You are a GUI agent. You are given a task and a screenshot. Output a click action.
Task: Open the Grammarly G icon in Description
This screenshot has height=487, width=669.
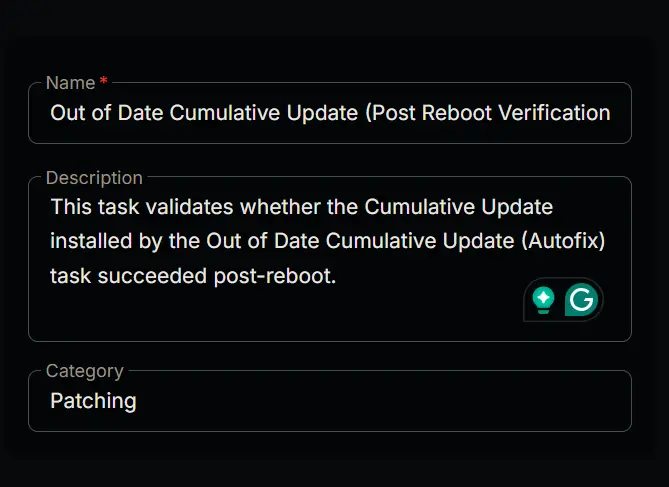pos(582,300)
